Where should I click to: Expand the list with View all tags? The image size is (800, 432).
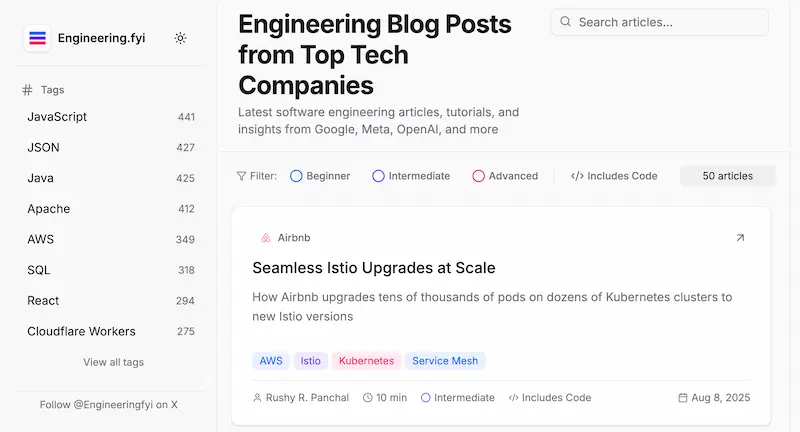113,362
